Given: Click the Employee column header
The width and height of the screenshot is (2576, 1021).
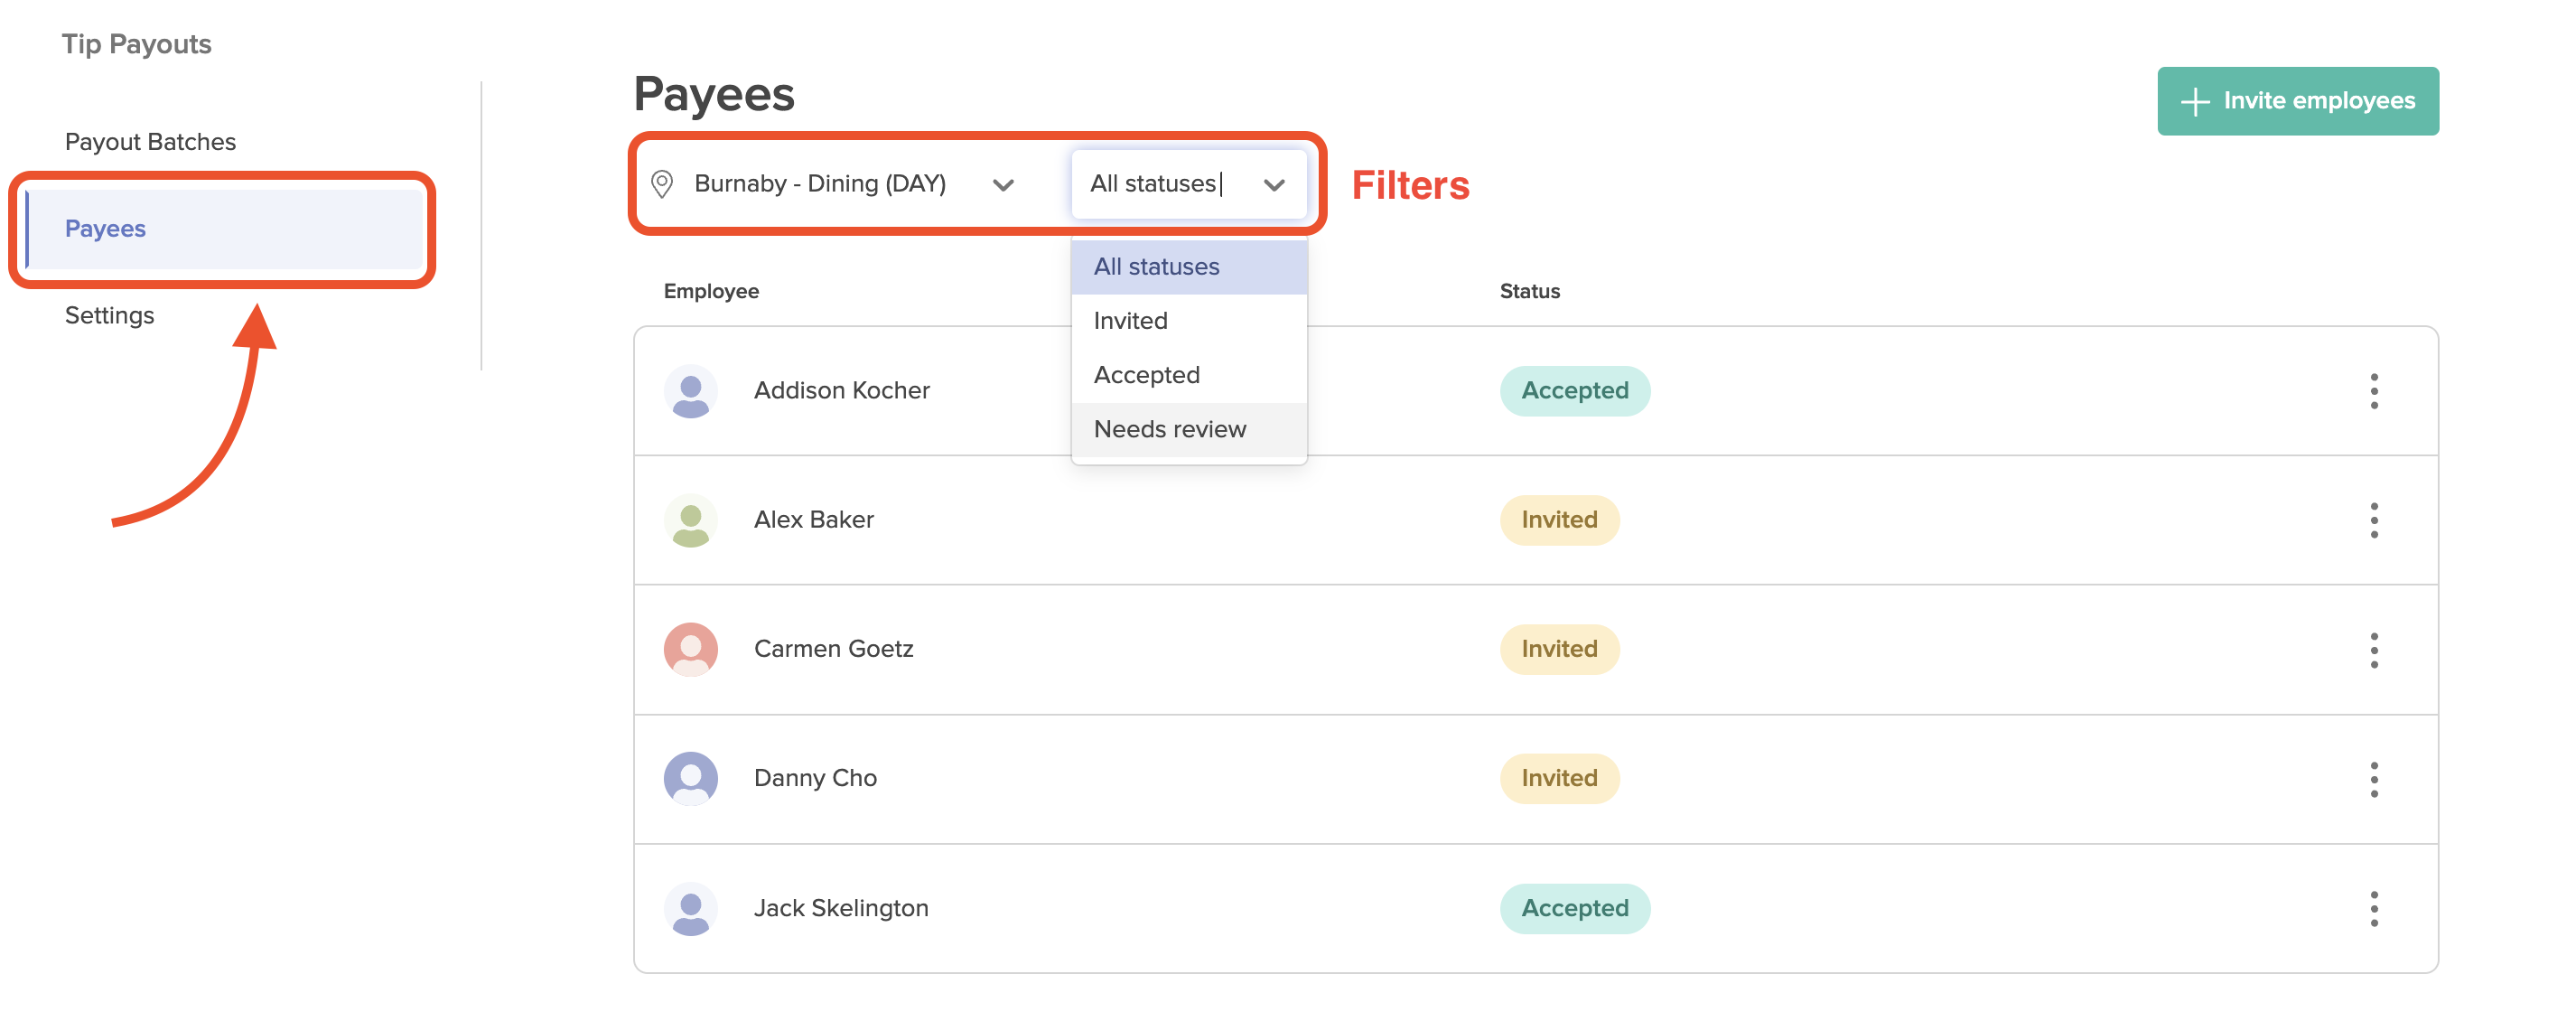Looking at the screenshot, I should (x=711, y=291).
